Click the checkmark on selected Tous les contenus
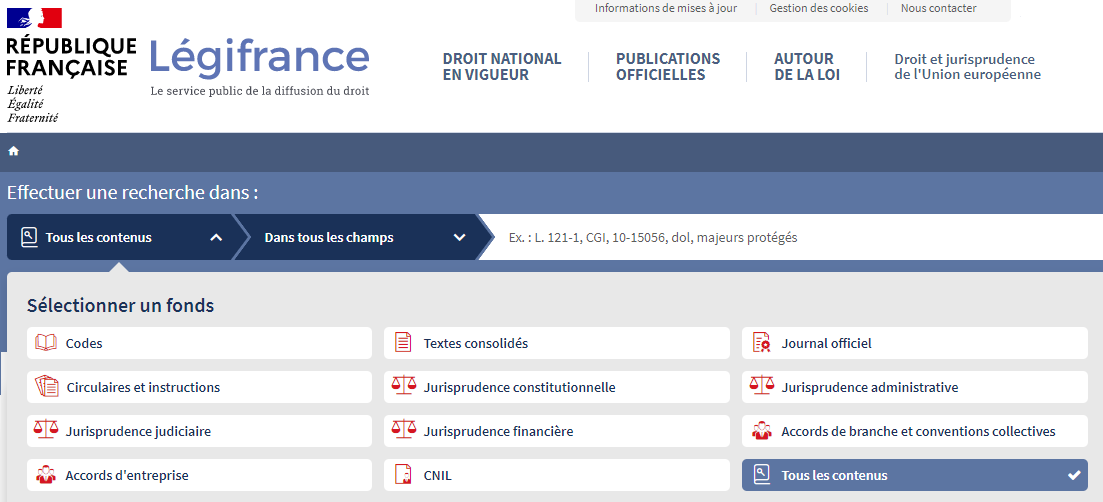 pos(1074,475)
